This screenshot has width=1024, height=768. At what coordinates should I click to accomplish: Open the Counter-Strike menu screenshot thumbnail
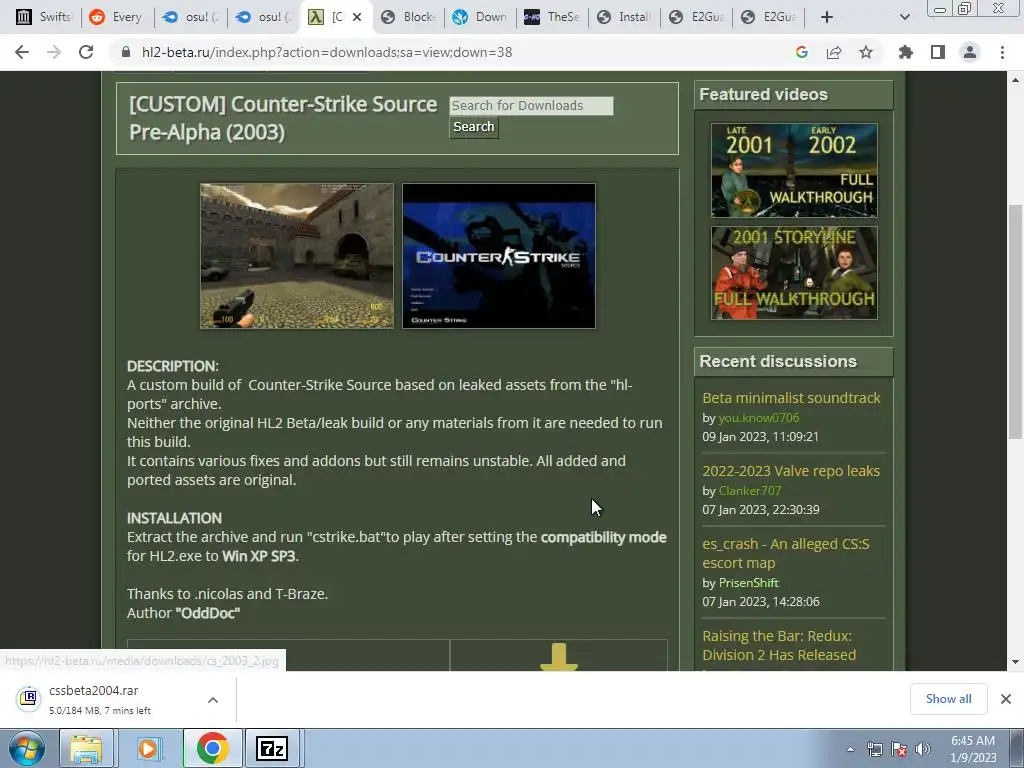point(499,255)
